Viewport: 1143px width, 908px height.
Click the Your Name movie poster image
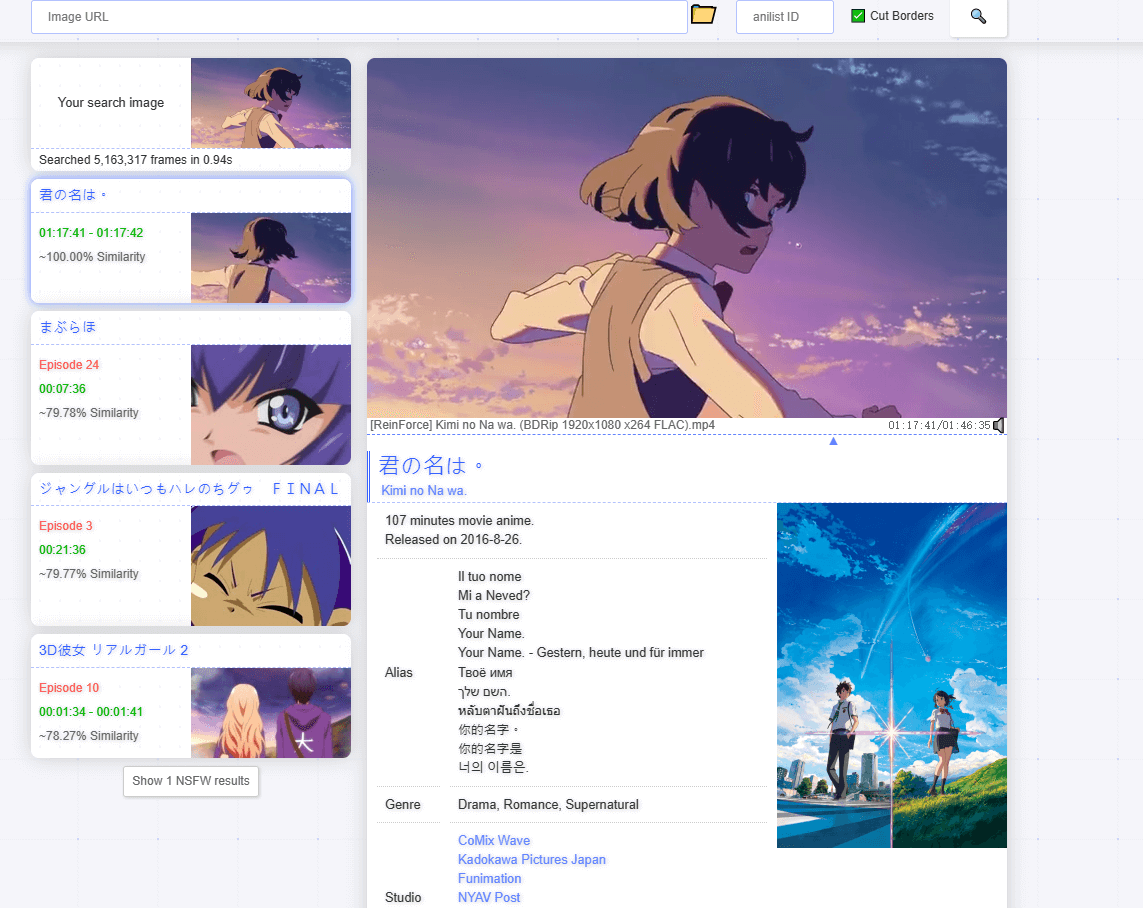click(x=892, y=675)
